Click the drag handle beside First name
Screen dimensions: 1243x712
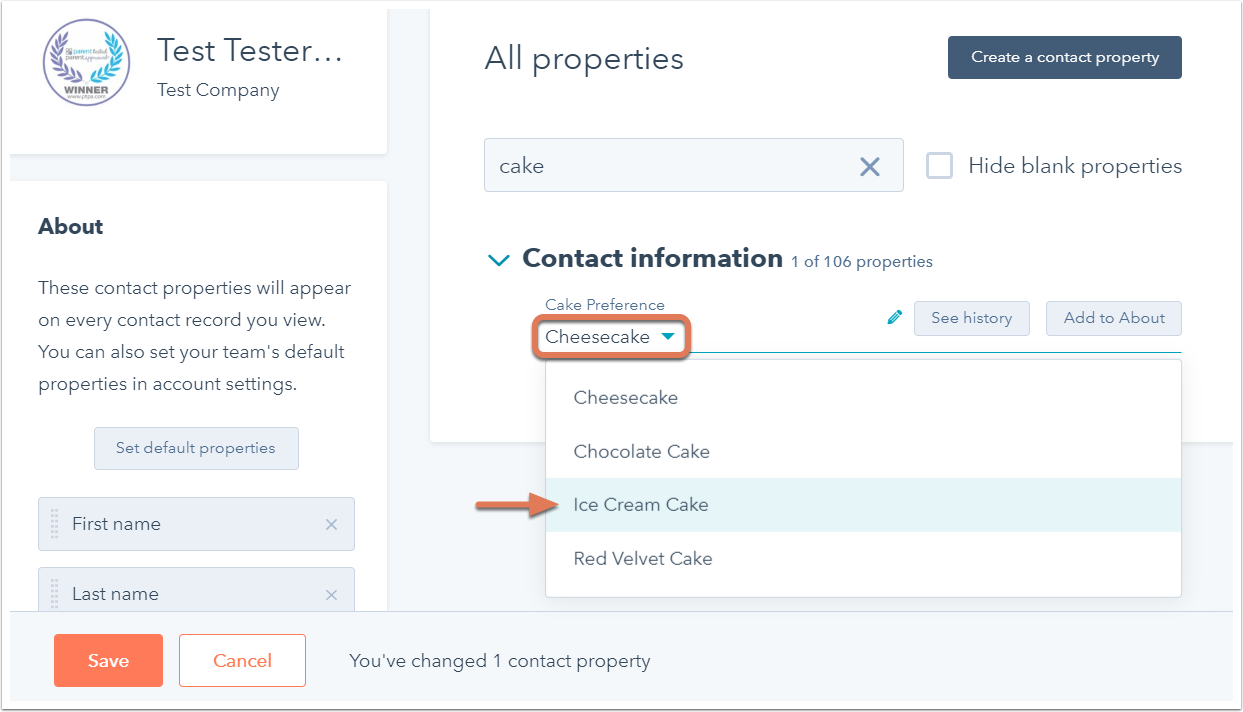(55, 524)
